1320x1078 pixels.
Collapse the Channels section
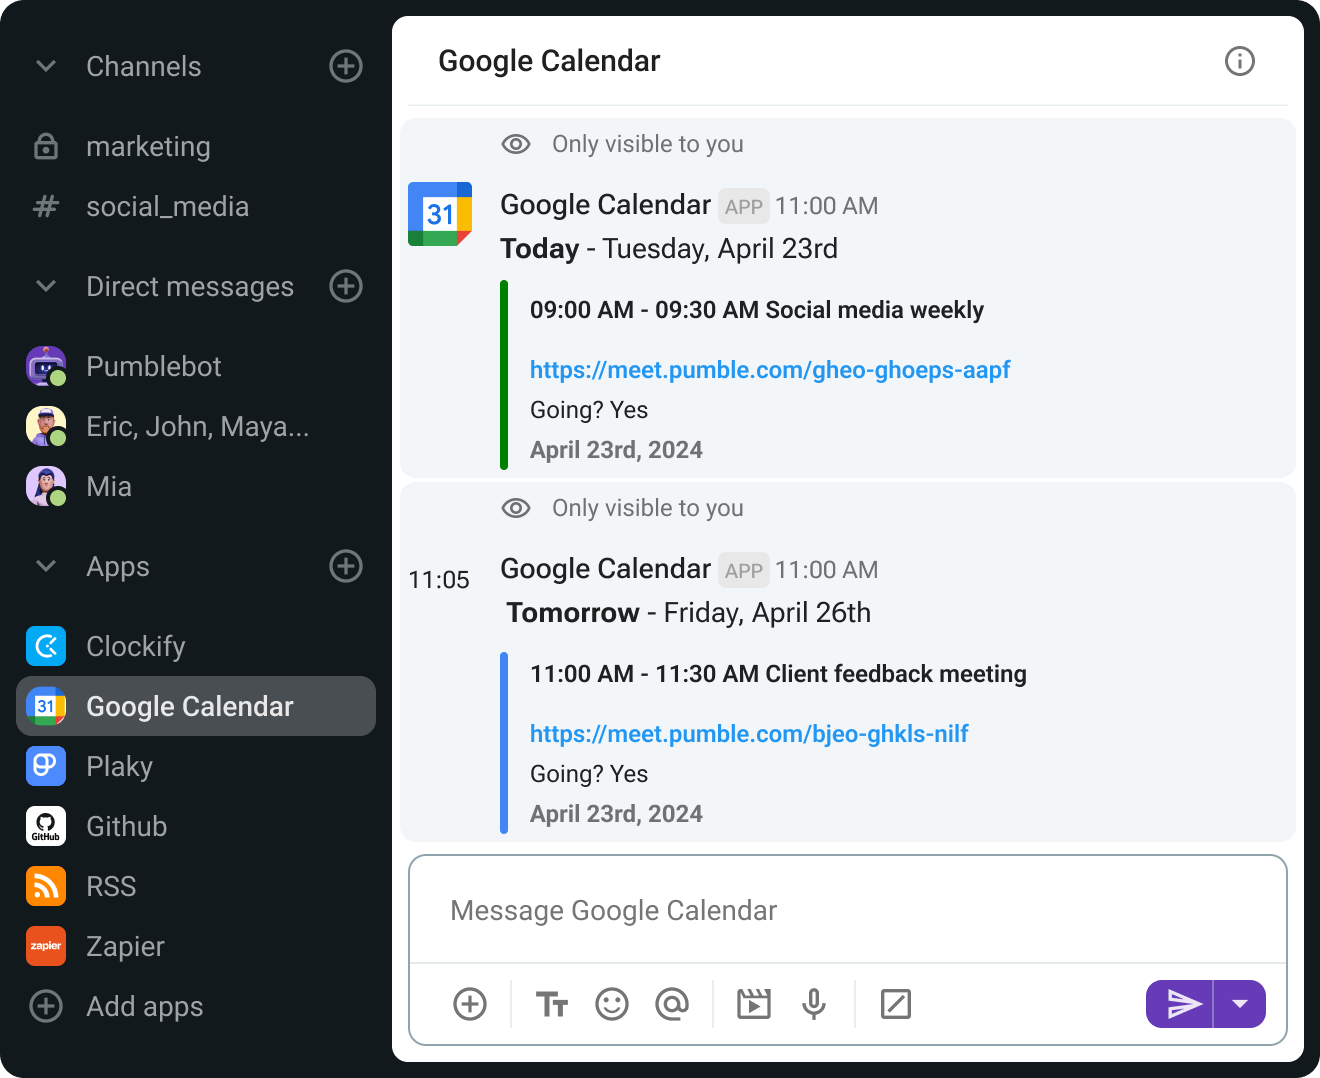[46, 66]
